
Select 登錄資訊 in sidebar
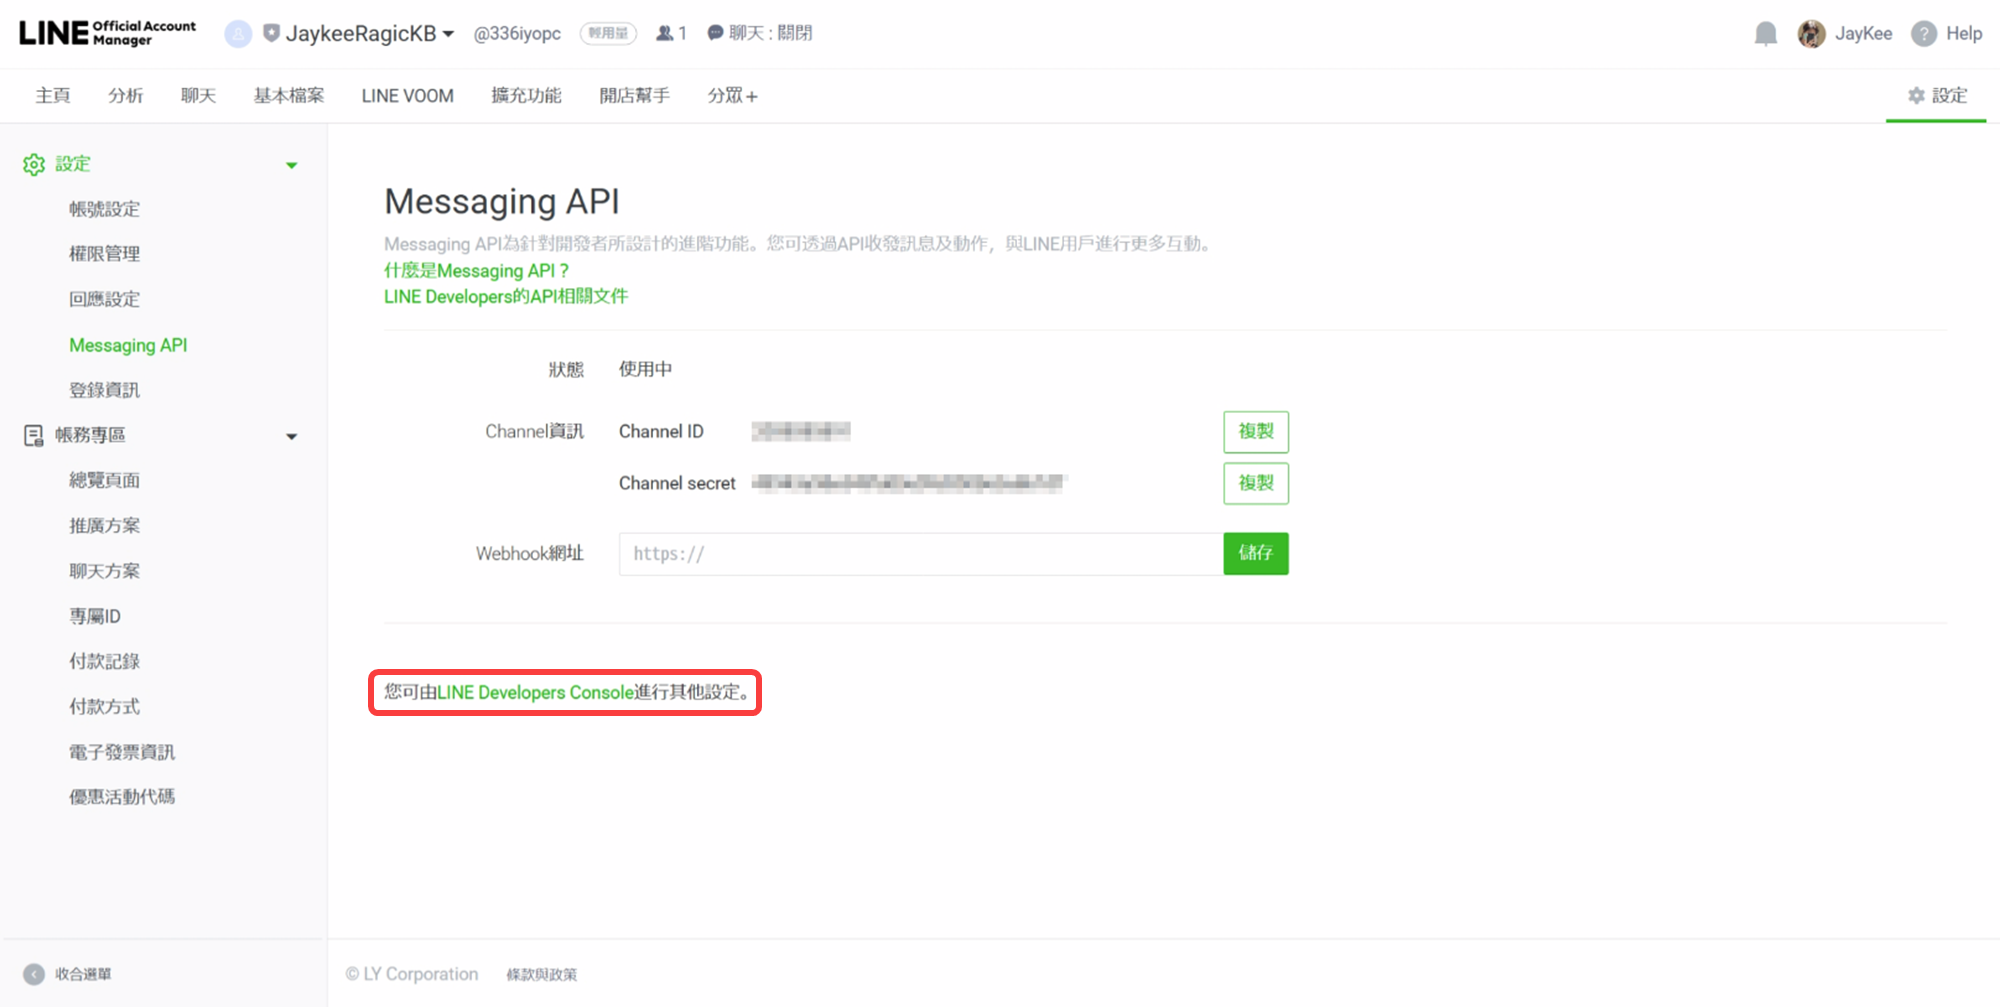tap(105, 390)
